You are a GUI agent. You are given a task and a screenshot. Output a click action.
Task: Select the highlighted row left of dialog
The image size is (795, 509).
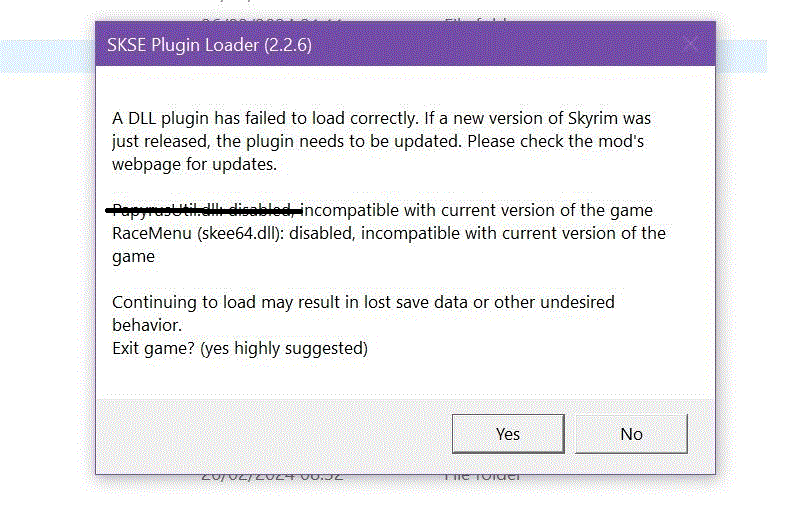click(48, 56)
